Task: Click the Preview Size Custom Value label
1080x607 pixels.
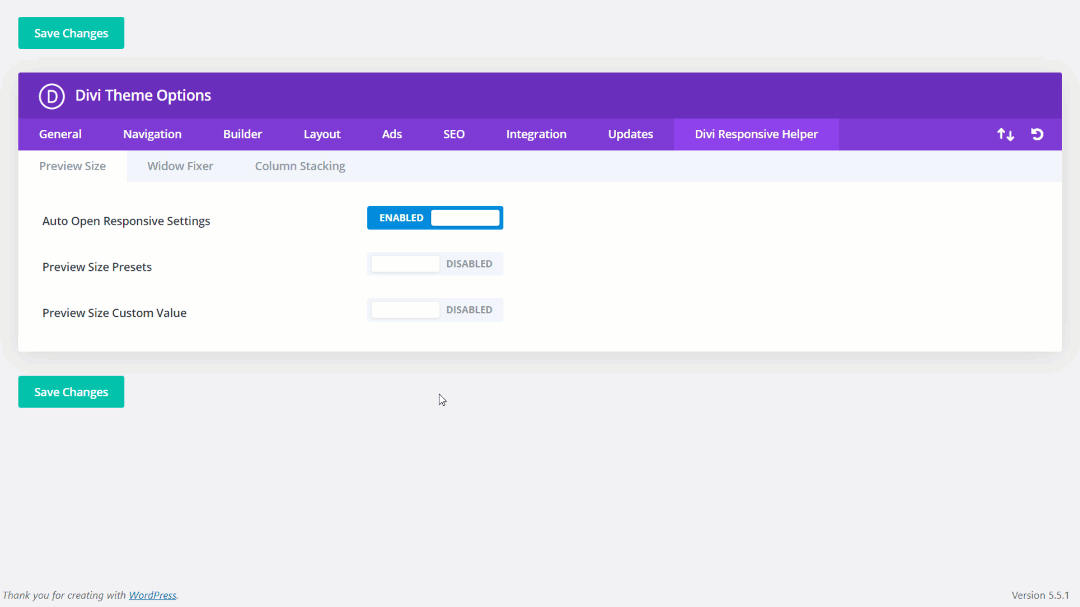Action: point(114,313)
